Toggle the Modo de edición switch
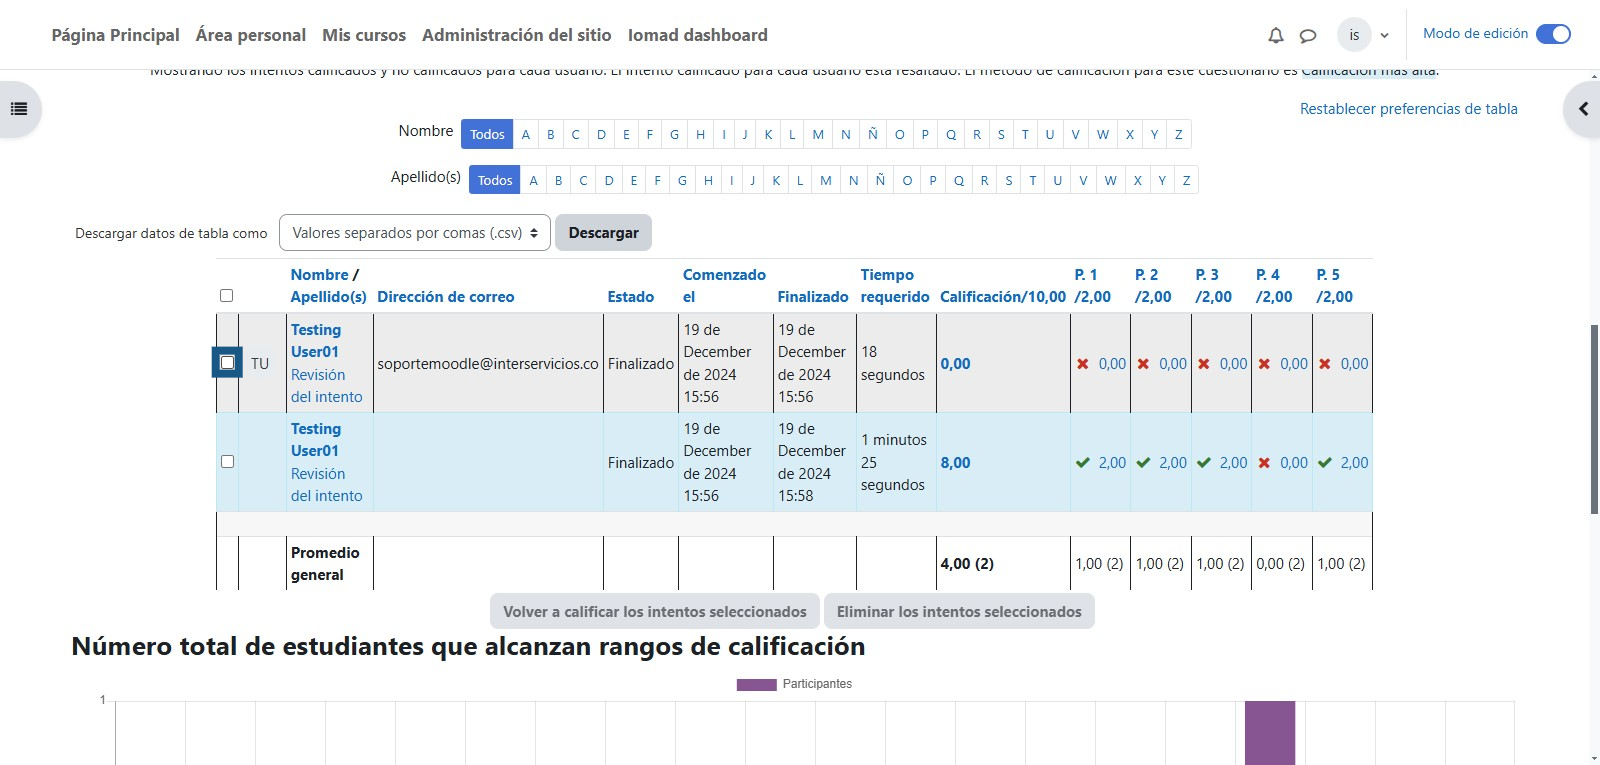Image resolution: width=1600 pixels, height=765 pixels. click(1553, 34)
